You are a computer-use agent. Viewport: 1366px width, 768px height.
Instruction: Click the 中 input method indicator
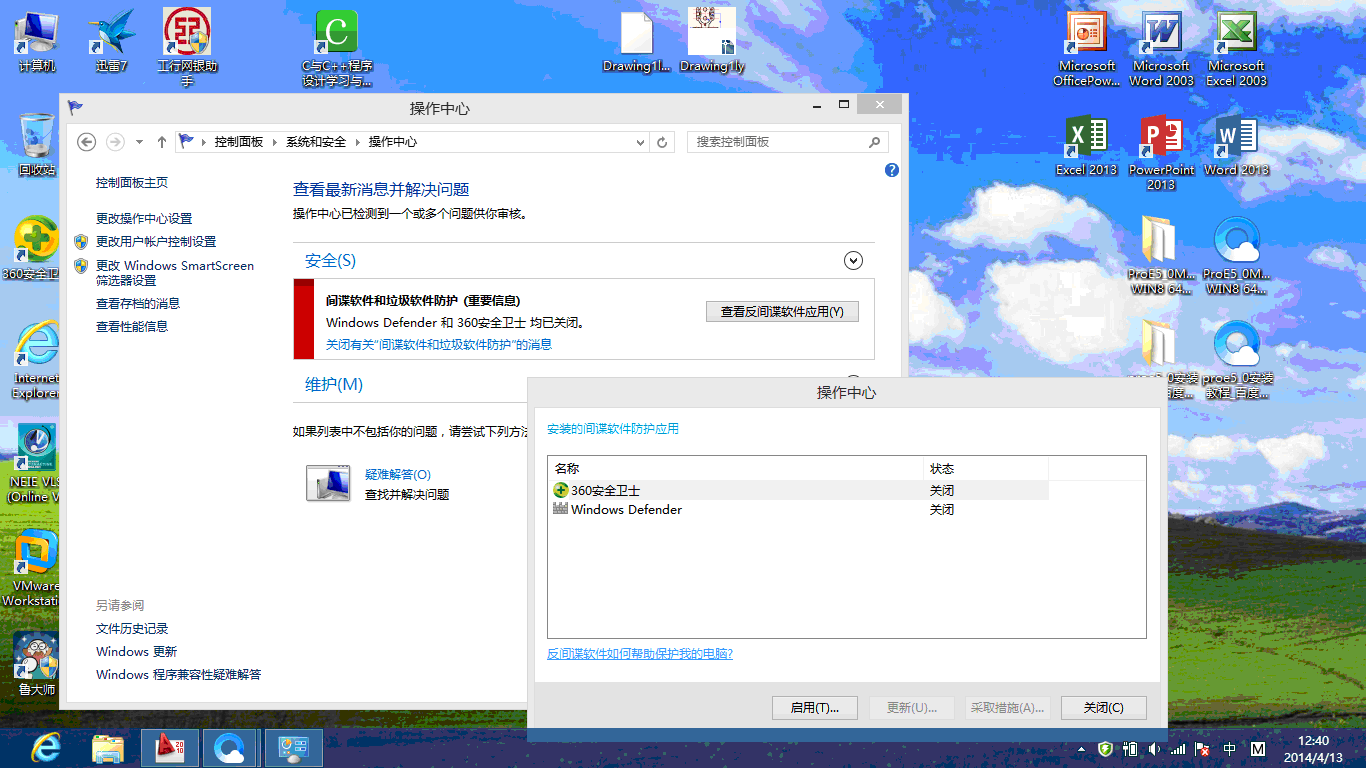(x=1229, y=749)
